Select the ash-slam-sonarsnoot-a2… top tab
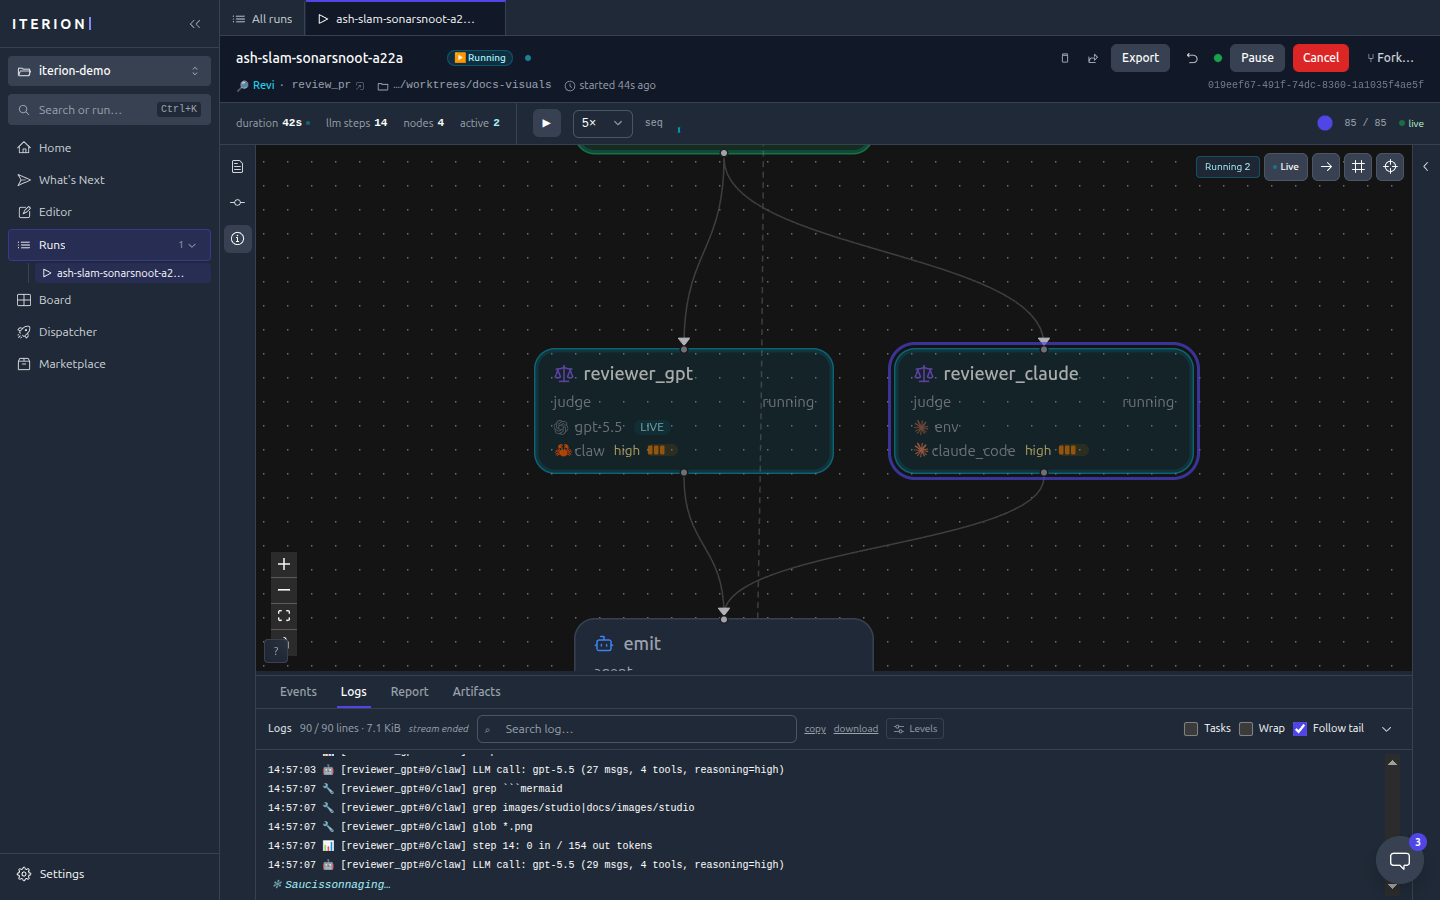The width and height of the screenshot is (1440, 900). point(405,19)
